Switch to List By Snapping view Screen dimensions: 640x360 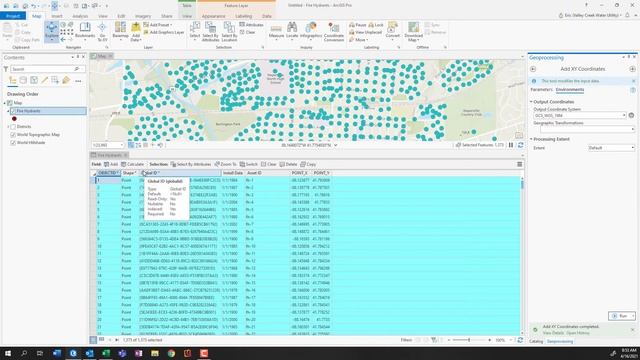point(55,80)
